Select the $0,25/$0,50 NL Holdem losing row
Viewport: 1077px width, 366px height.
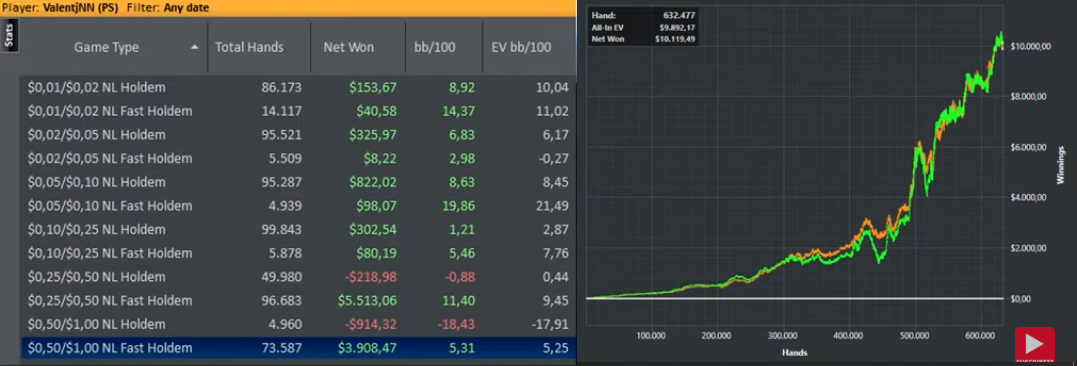pyautogui.click(x=297, y=277)
